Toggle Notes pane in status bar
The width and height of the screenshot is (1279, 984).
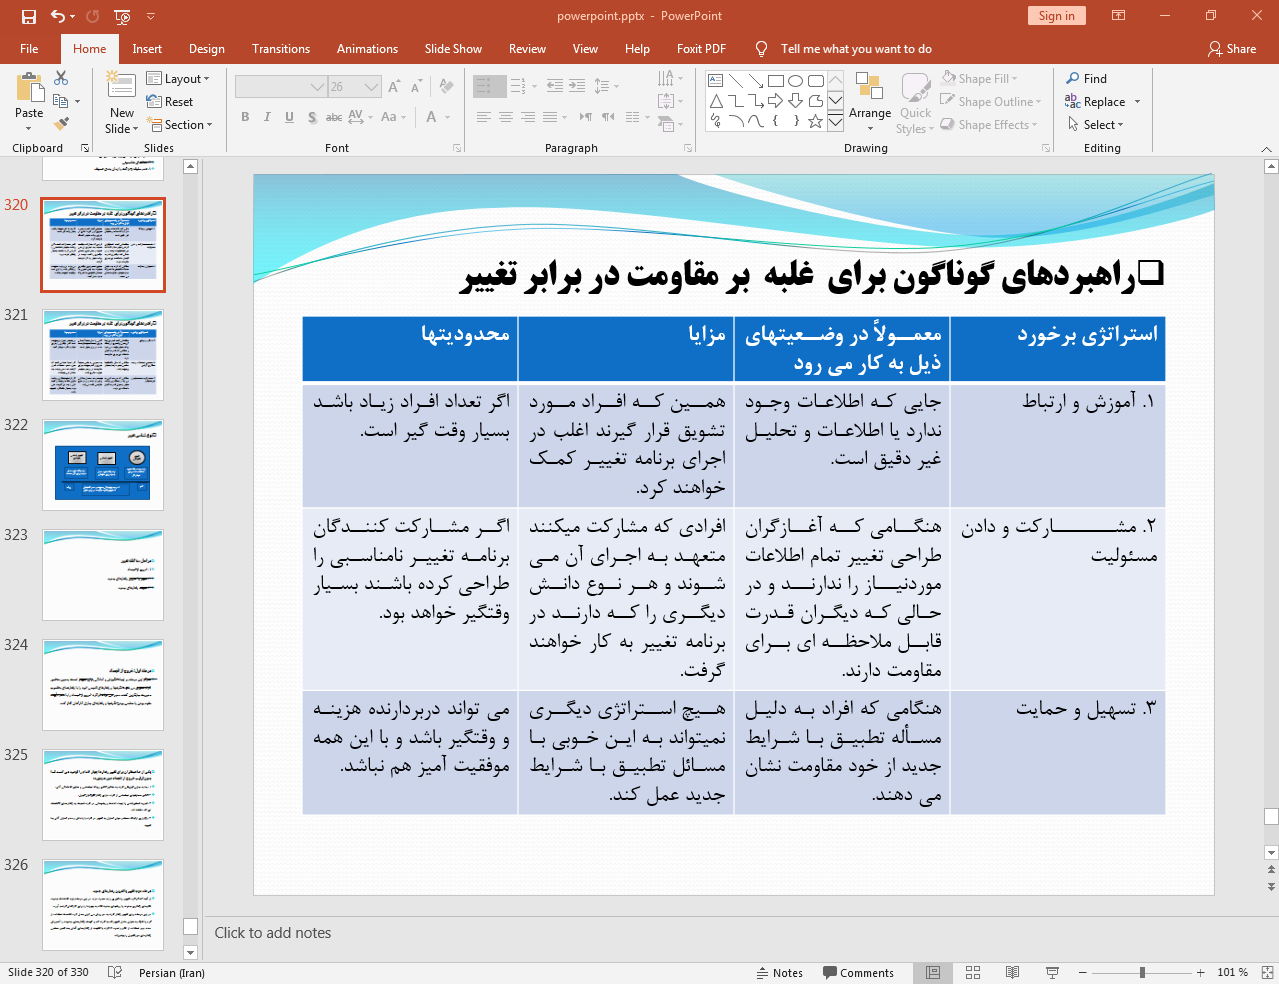[780, 973]
